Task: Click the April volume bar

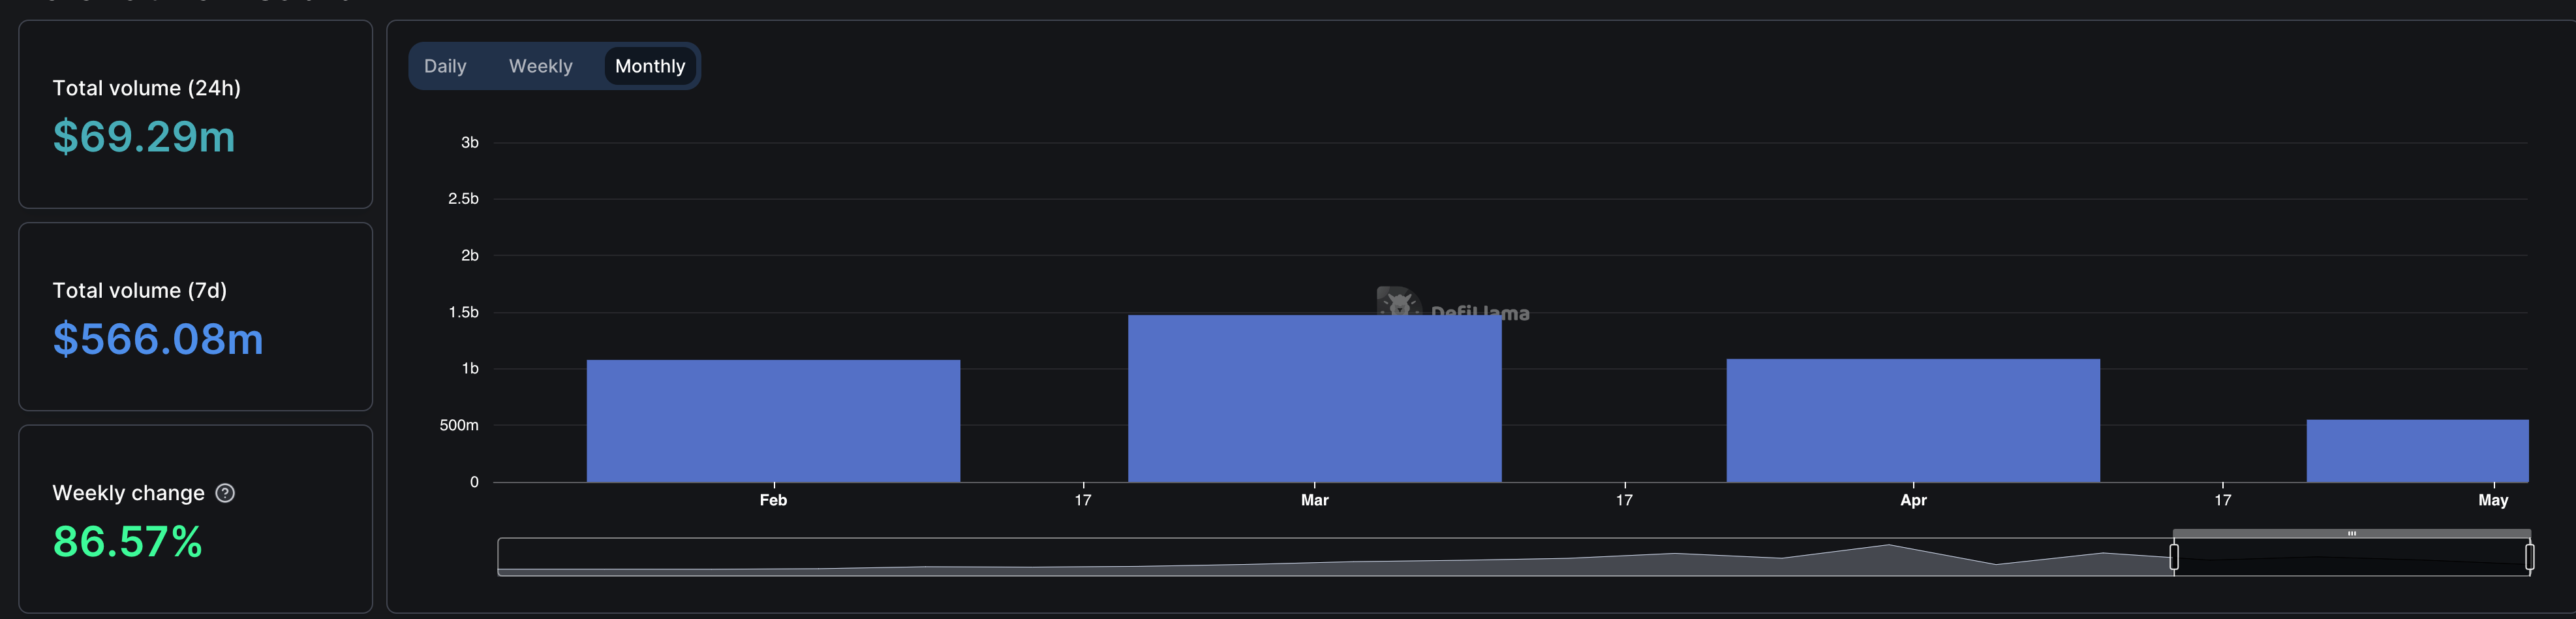Action: 1912,420
